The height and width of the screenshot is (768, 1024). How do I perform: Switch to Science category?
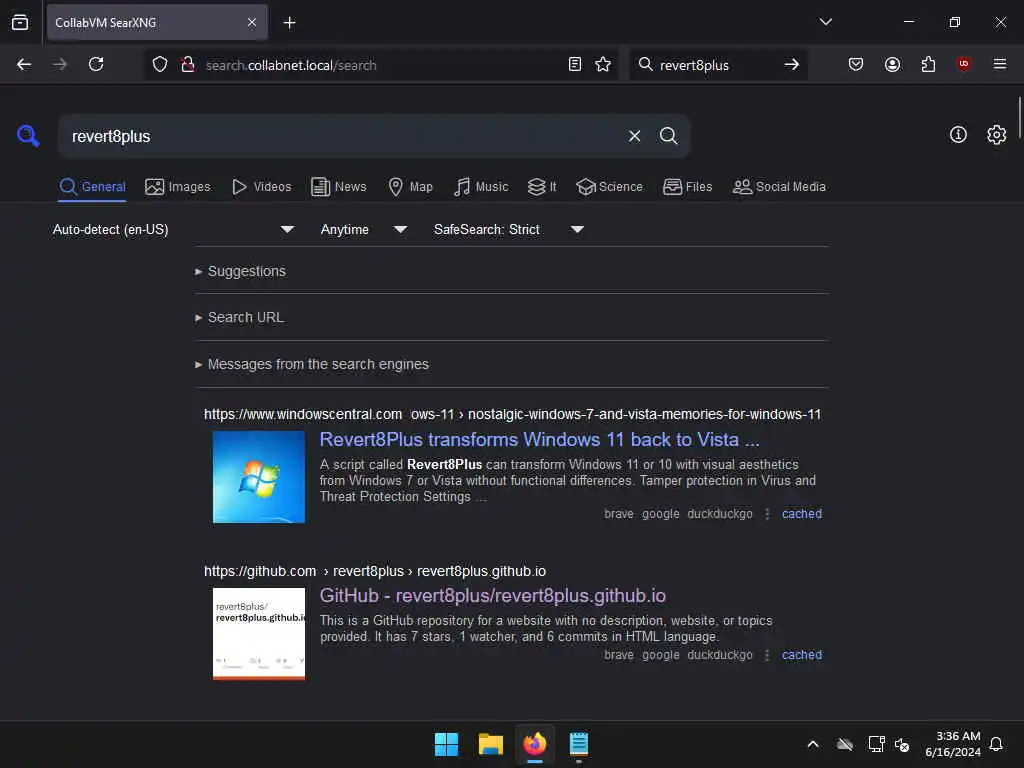click(x=609, y=187)
